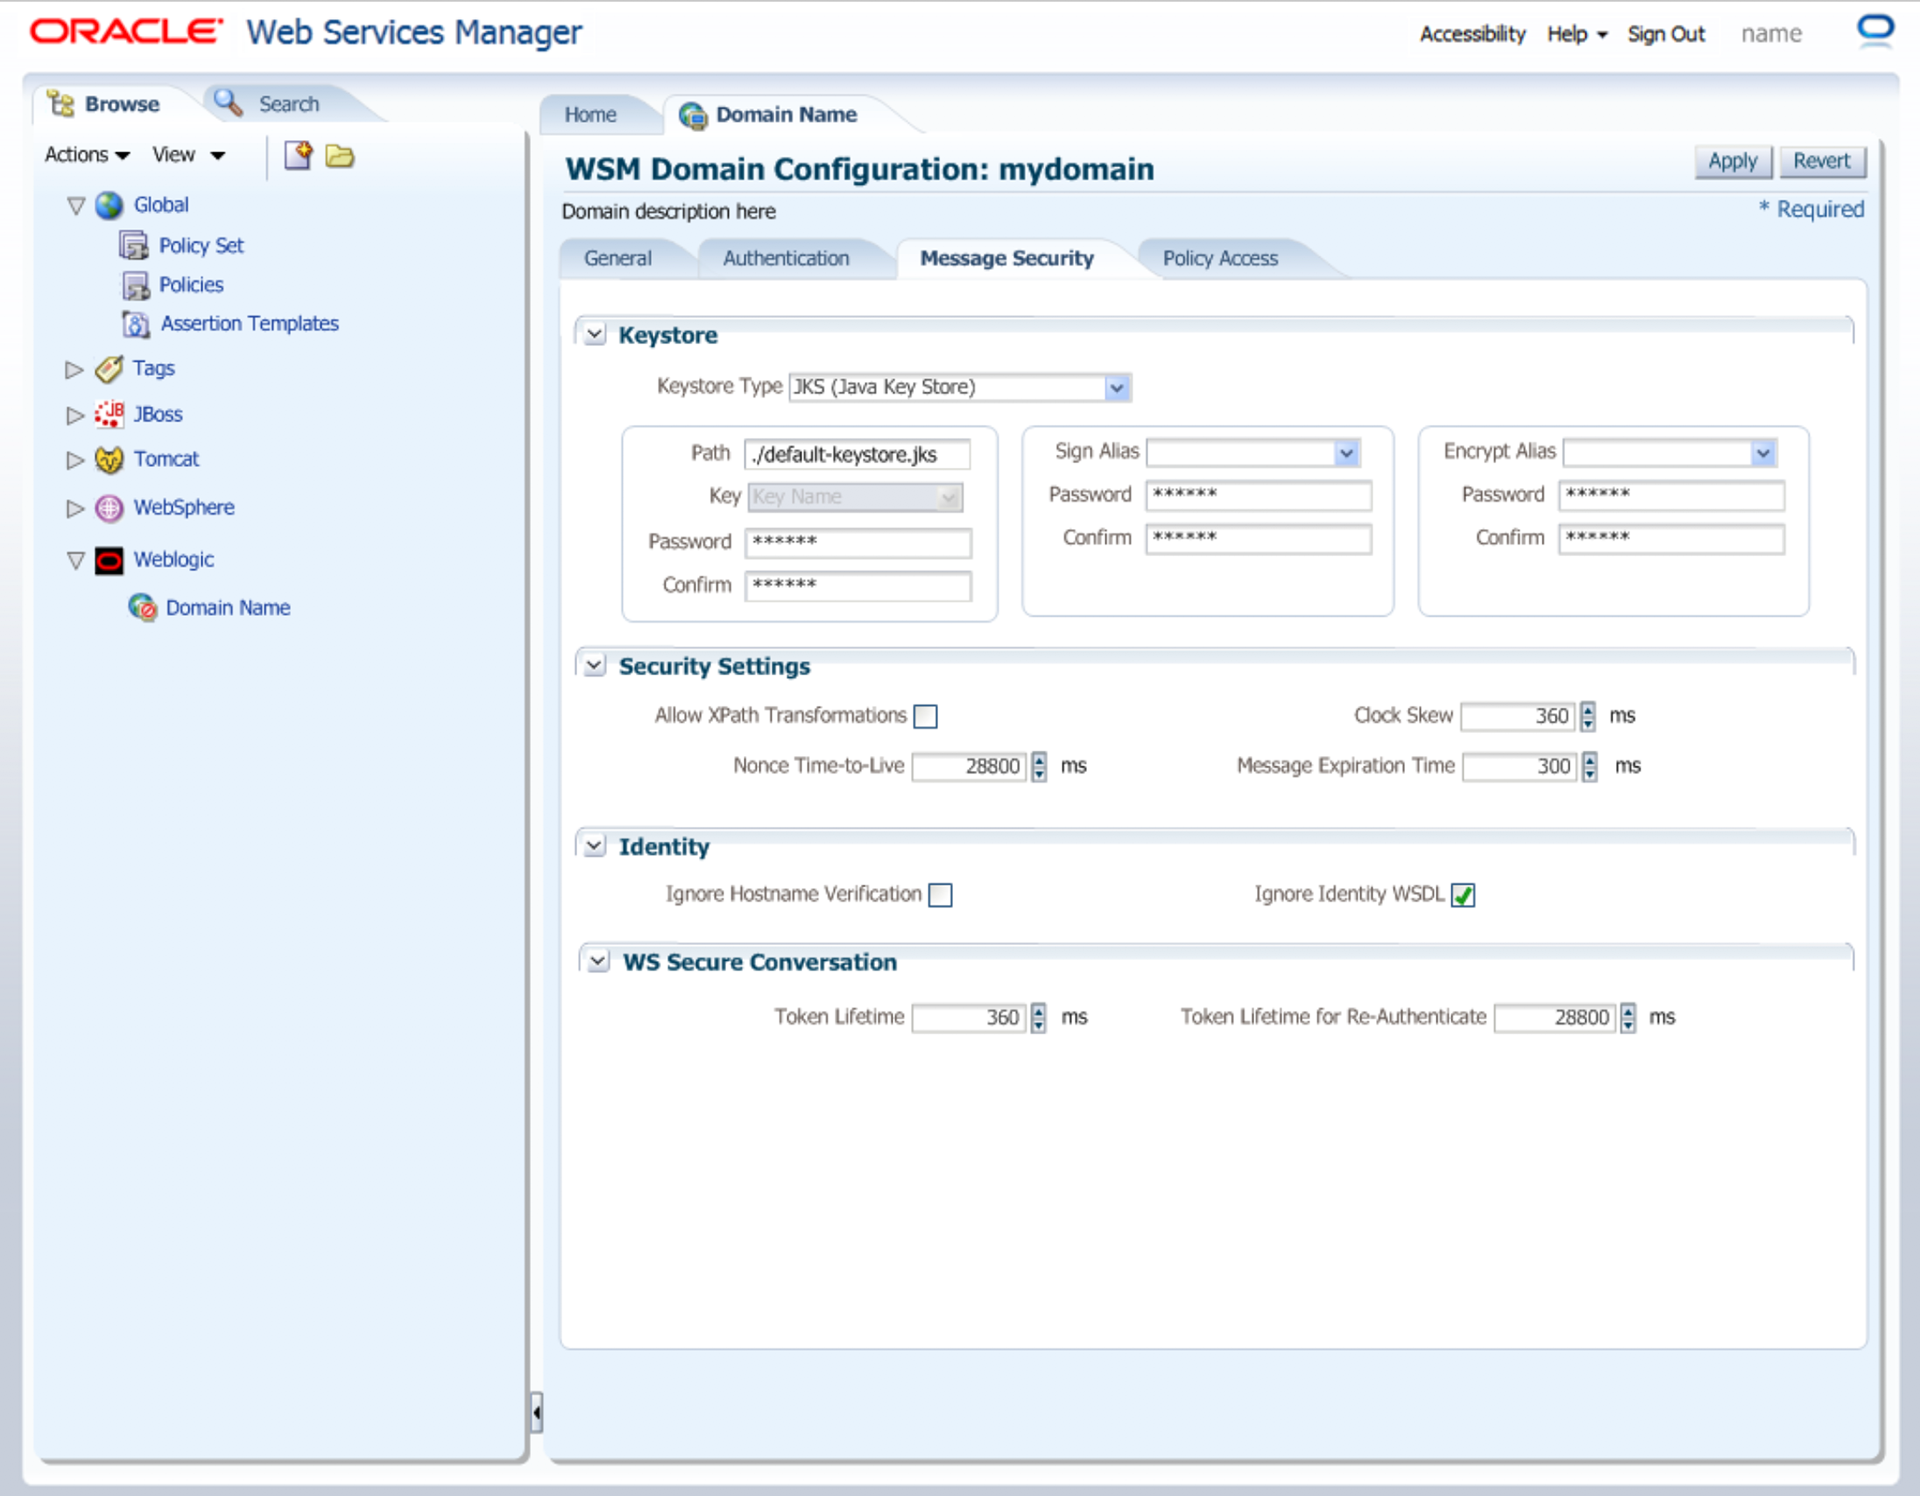Expand the Tomcat tree node
This screenshot has height=1496, width=1920.
click(75, 460)
